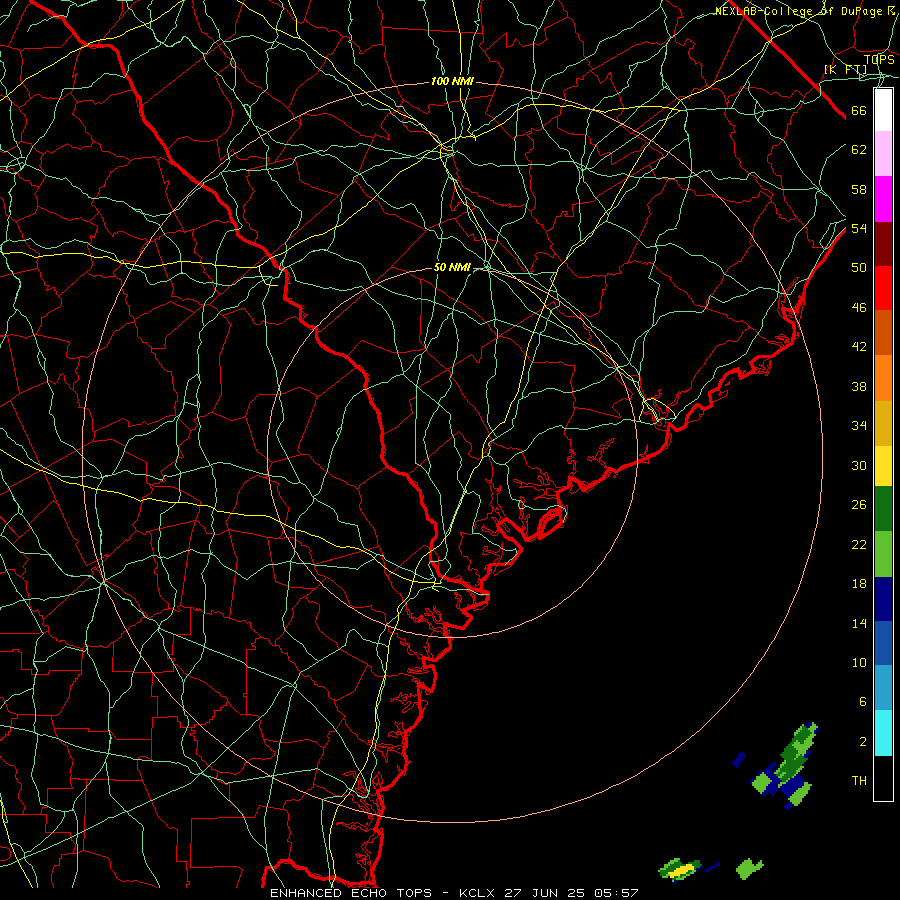Click the '50 NMI' range ring label
Image resolution: width=900 pixels, height=900 pixels.
pos(452,267)
